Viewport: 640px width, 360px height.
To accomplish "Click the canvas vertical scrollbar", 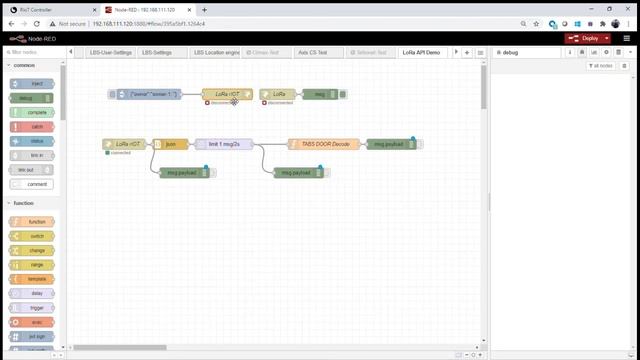I will click(x=484, y=87).
